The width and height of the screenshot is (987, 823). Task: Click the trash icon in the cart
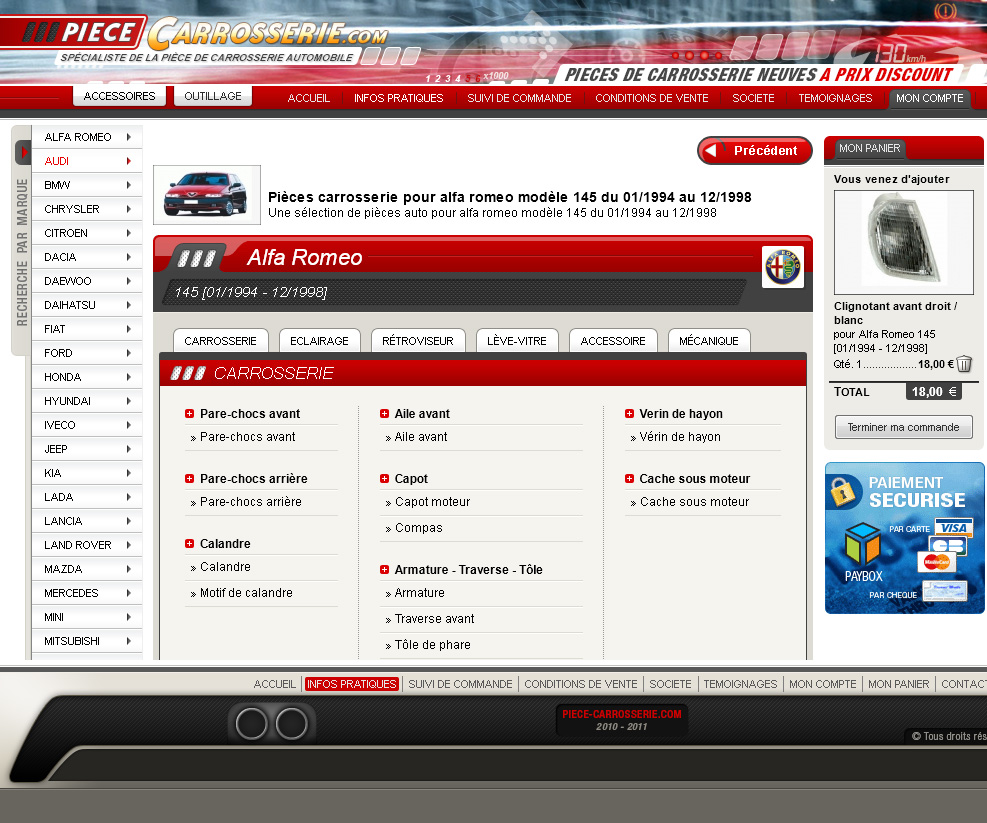[x=964, y=364]
